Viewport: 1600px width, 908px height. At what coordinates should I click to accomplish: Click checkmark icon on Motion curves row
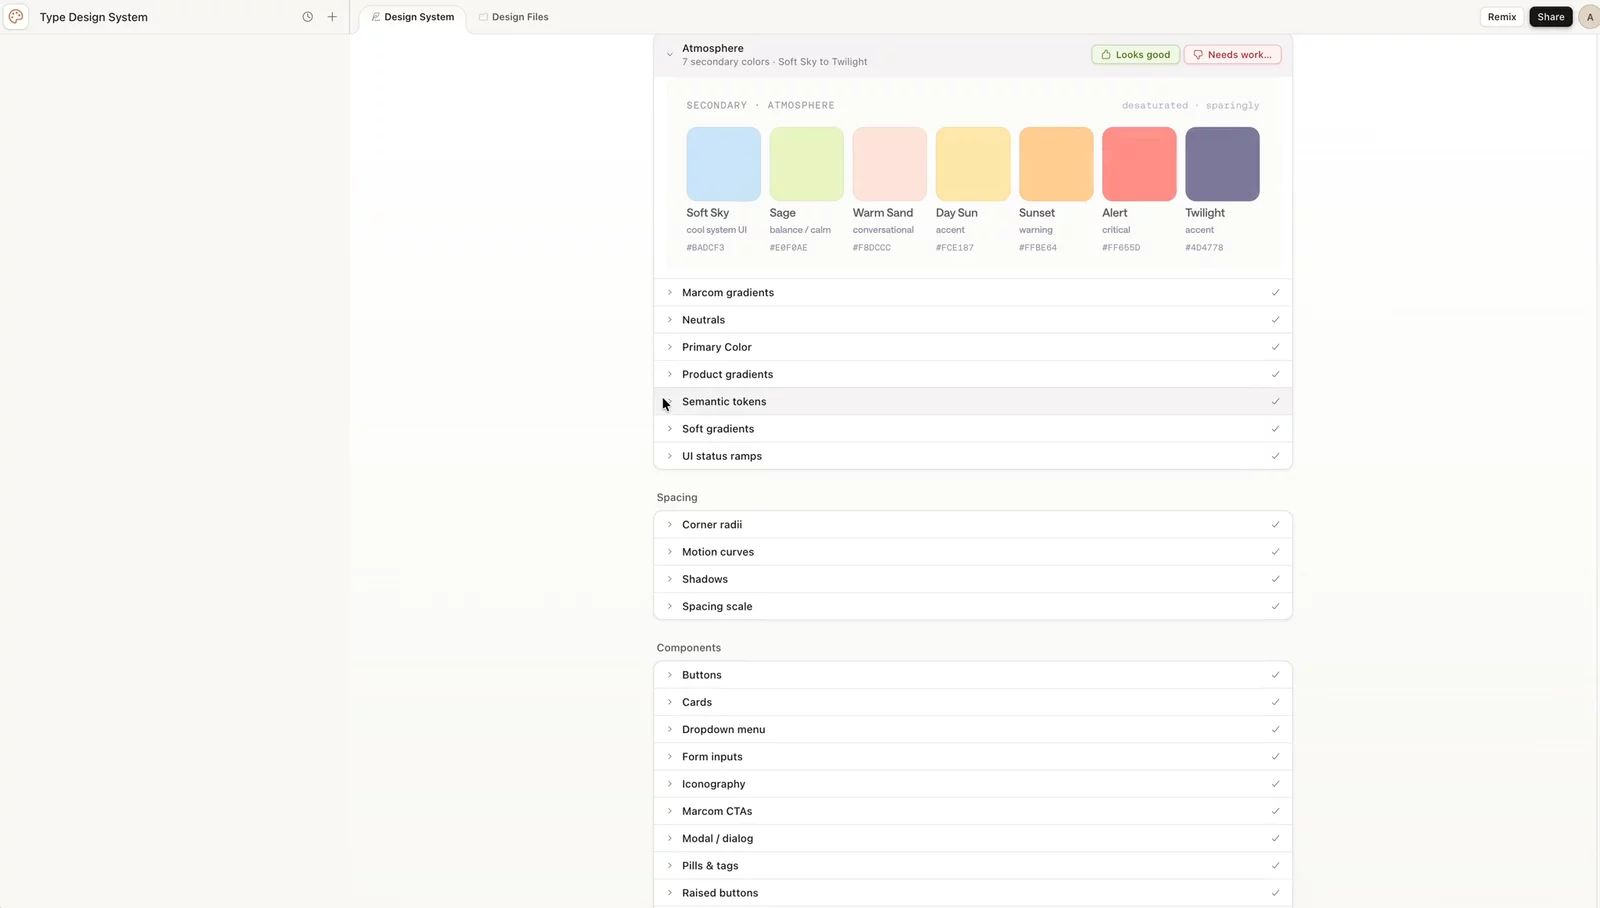(x=1275, y=552)
